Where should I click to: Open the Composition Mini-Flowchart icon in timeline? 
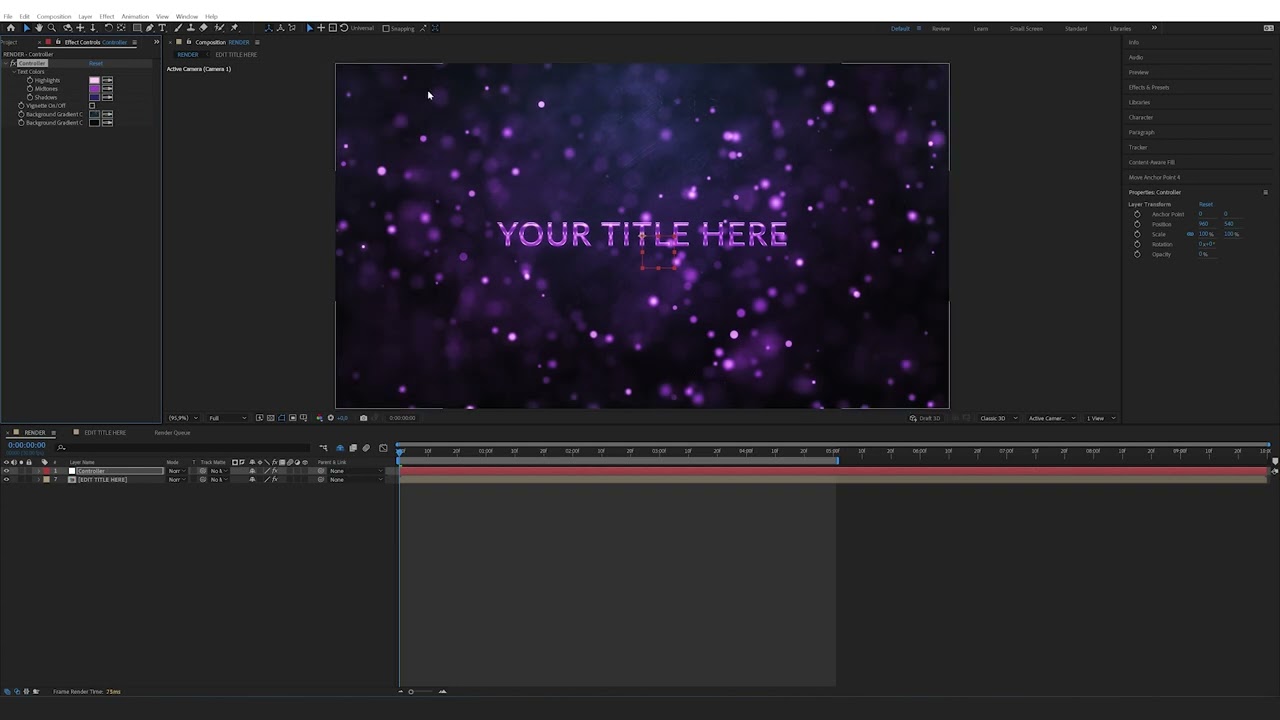[323, 447]
